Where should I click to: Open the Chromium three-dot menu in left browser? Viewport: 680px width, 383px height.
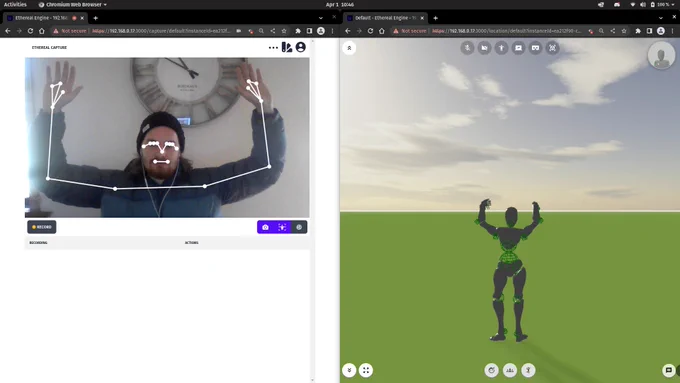pos(333,31)
